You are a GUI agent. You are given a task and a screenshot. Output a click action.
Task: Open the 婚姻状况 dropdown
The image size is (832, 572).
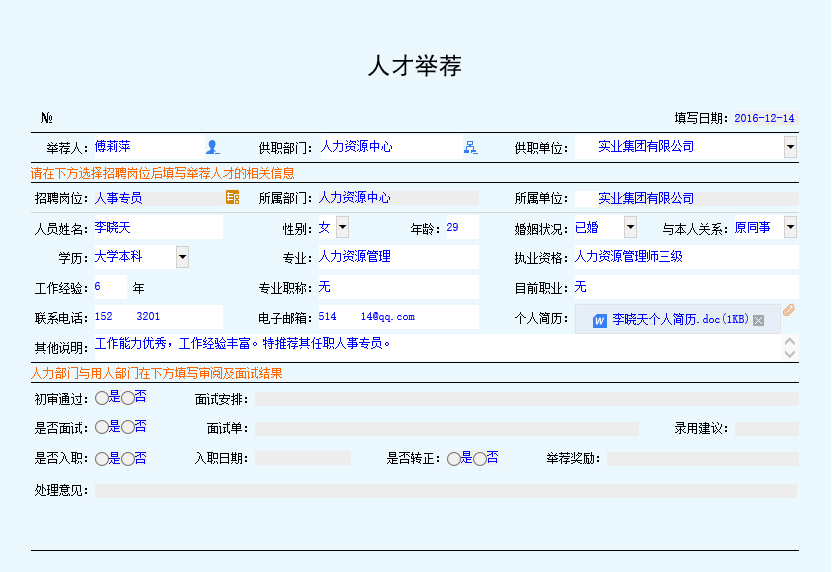coord(630,227)
